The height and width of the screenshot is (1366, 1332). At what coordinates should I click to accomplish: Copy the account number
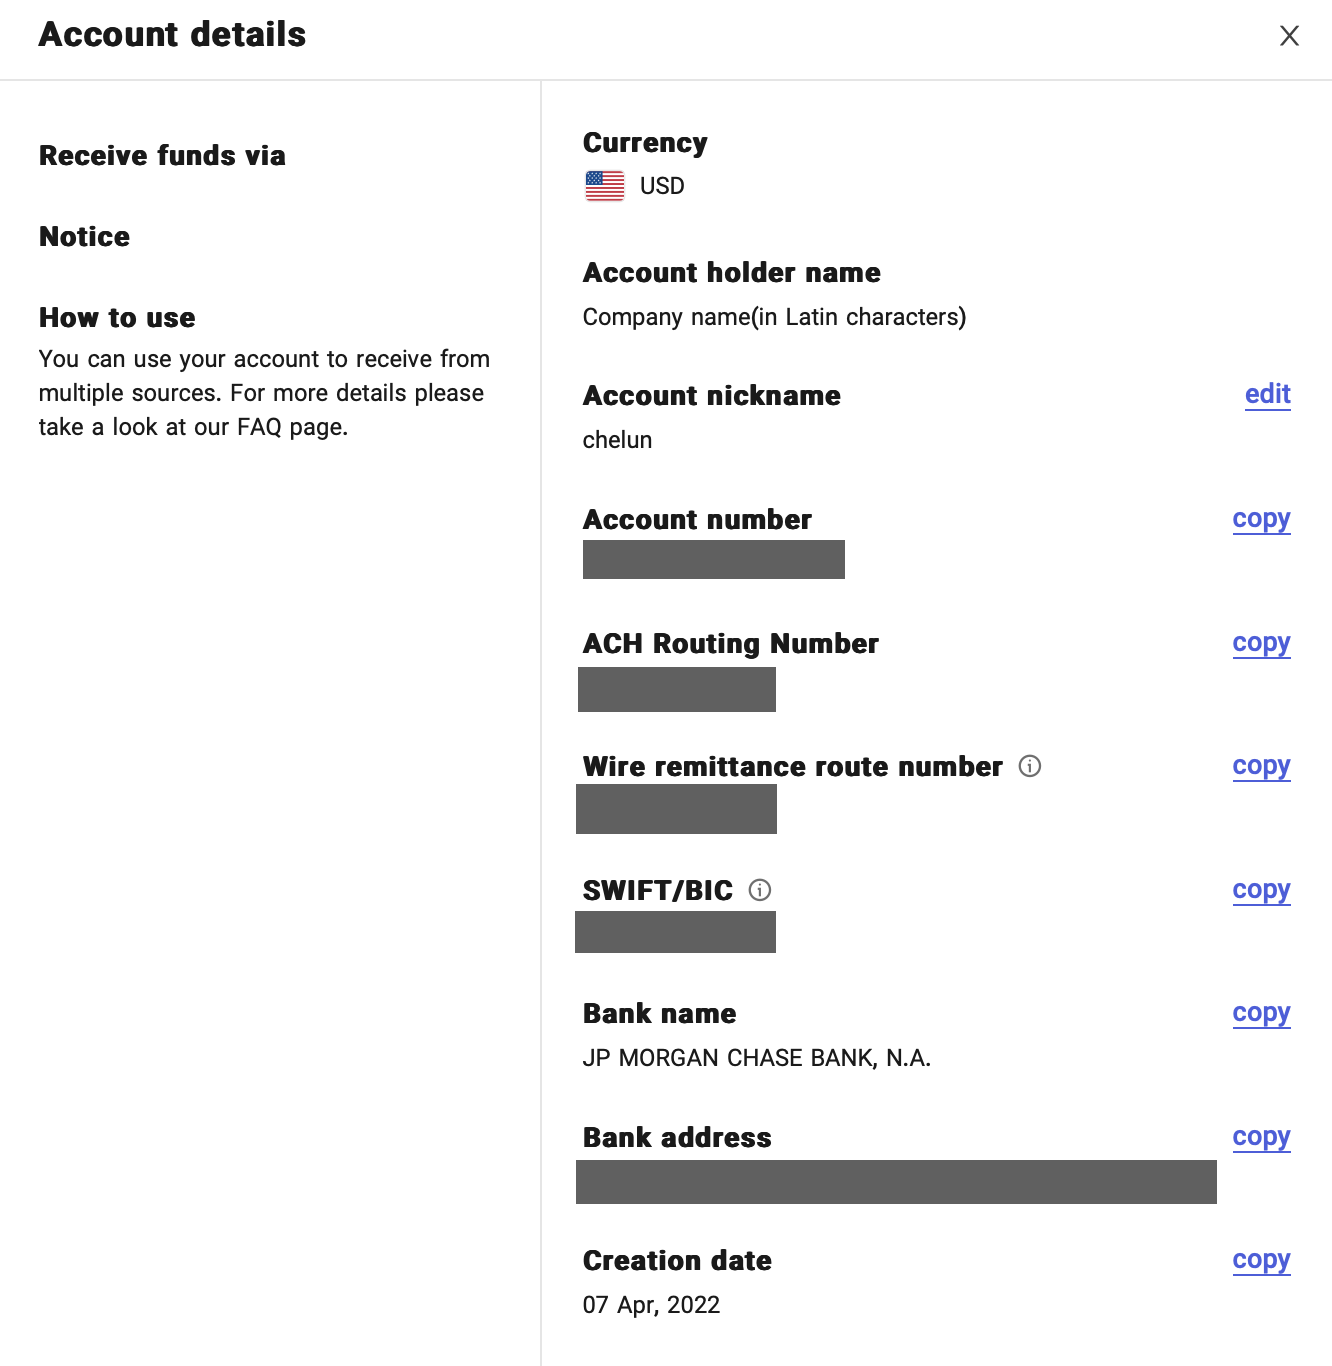tap(1261, 519)
